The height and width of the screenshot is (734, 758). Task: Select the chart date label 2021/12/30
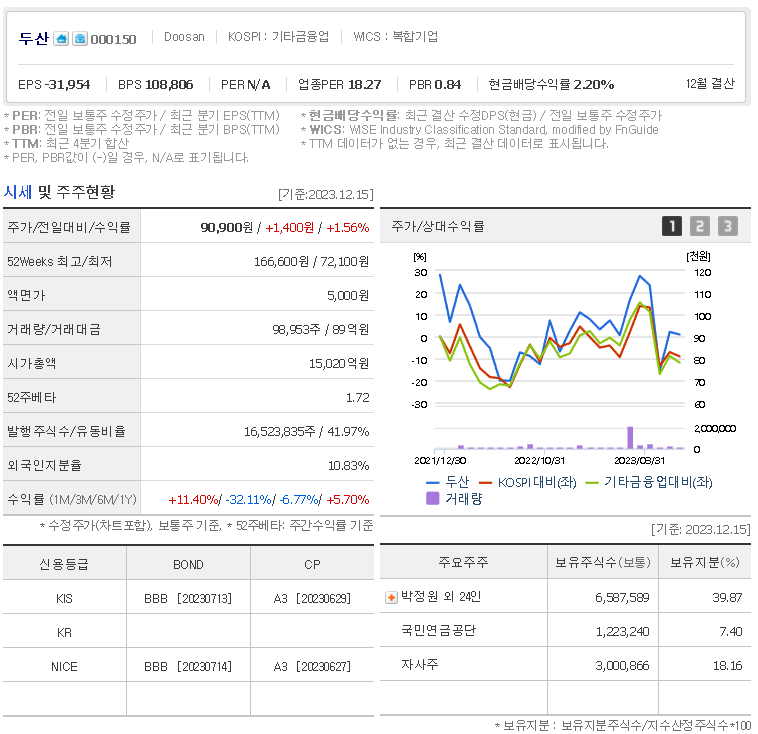pyautogui.click(x=440, y=460)
